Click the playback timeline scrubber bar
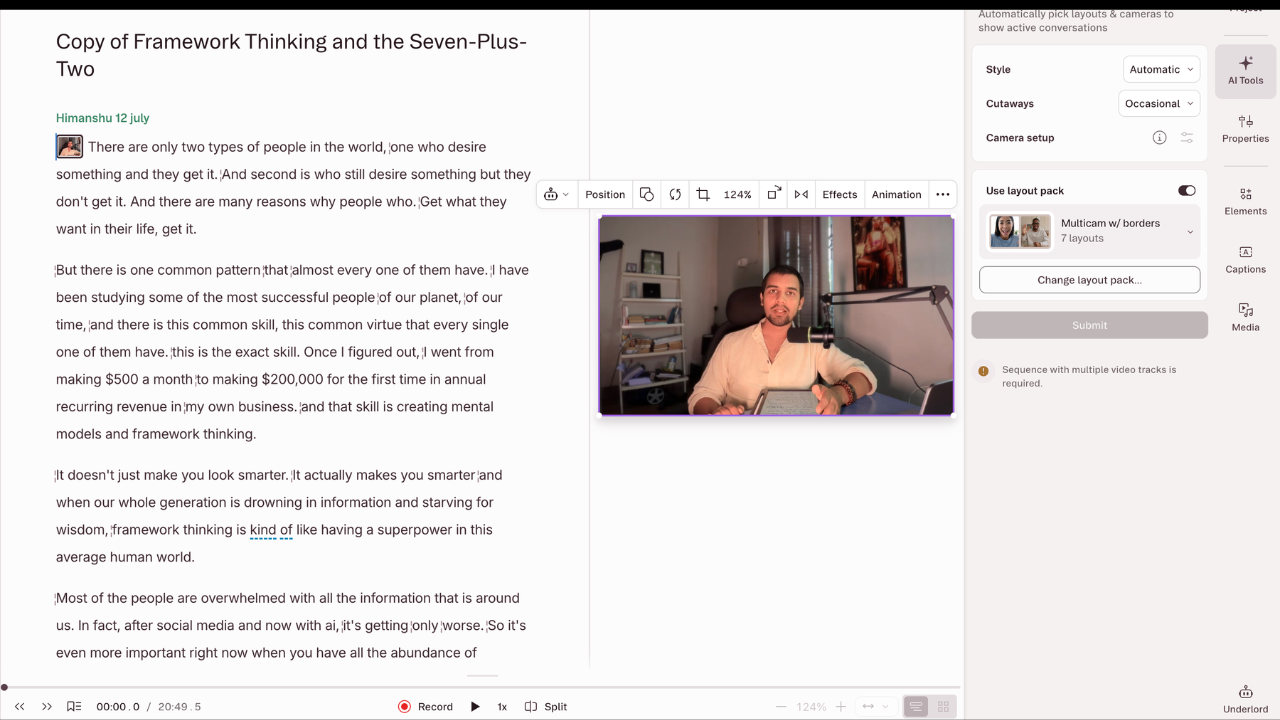Screen dimensions: 1280x720 pyautogui.click(x=480, y=687)
